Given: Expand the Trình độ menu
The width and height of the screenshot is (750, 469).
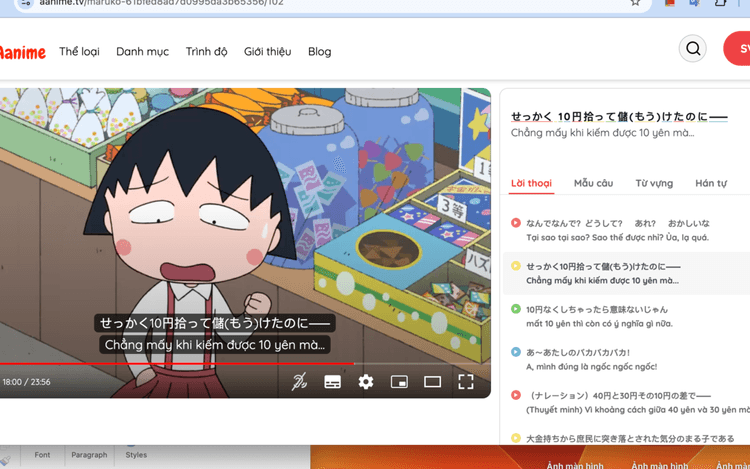Looking at the screenshot, I should 206,52.
